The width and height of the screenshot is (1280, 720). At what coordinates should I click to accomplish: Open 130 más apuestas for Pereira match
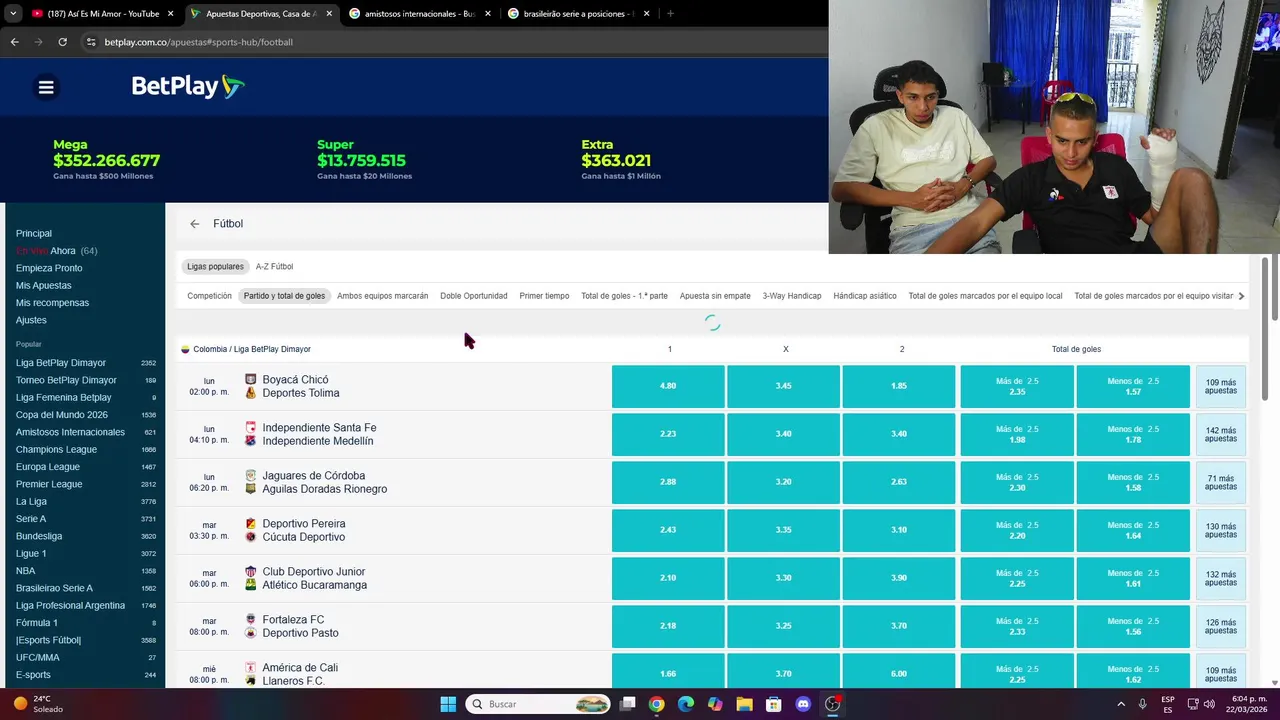[x=1220, y=530]
